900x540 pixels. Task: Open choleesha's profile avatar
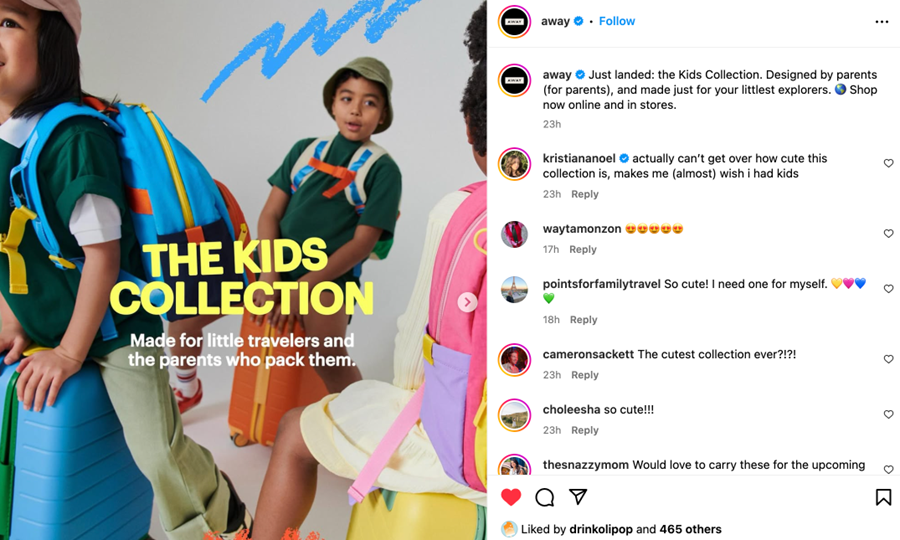tap(514, 415)
